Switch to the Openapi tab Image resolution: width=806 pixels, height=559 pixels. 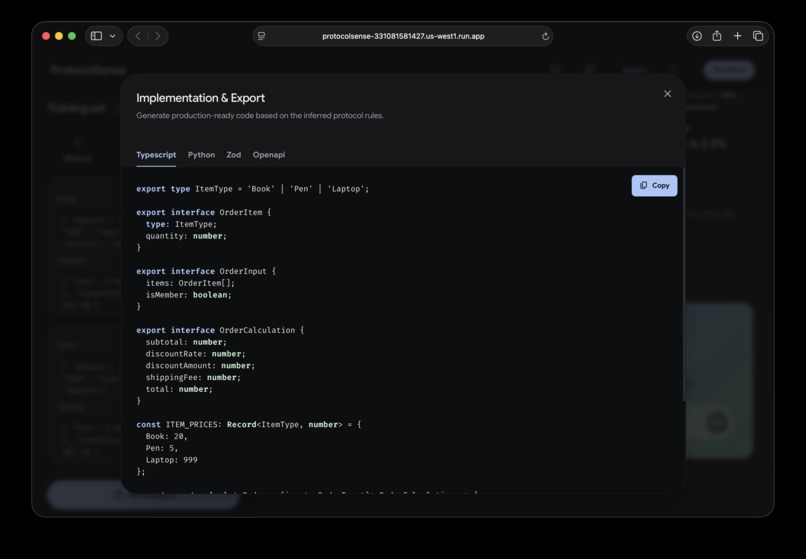pyautogui.click(x=269, y=155)
